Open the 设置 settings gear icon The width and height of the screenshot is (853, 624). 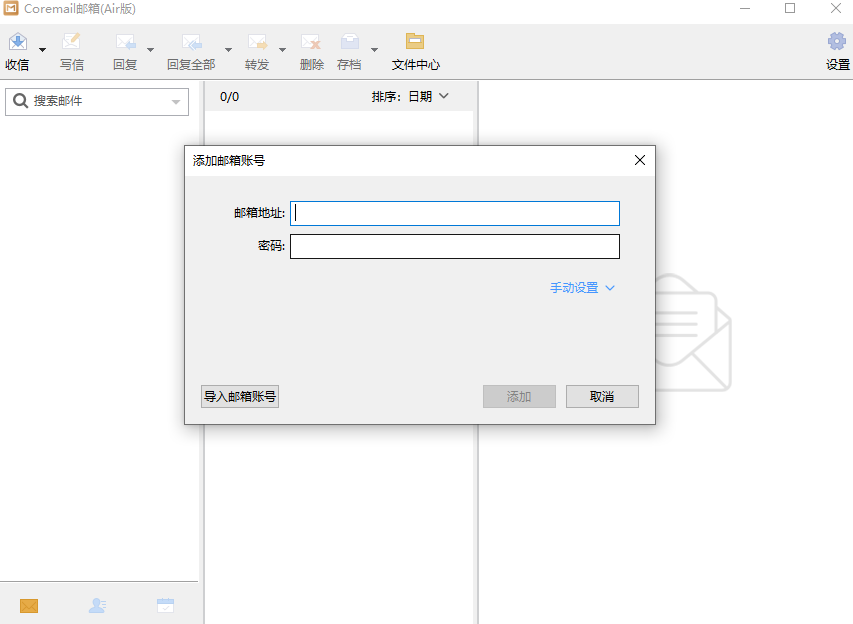pyautogui.click(x=836, y=44)
